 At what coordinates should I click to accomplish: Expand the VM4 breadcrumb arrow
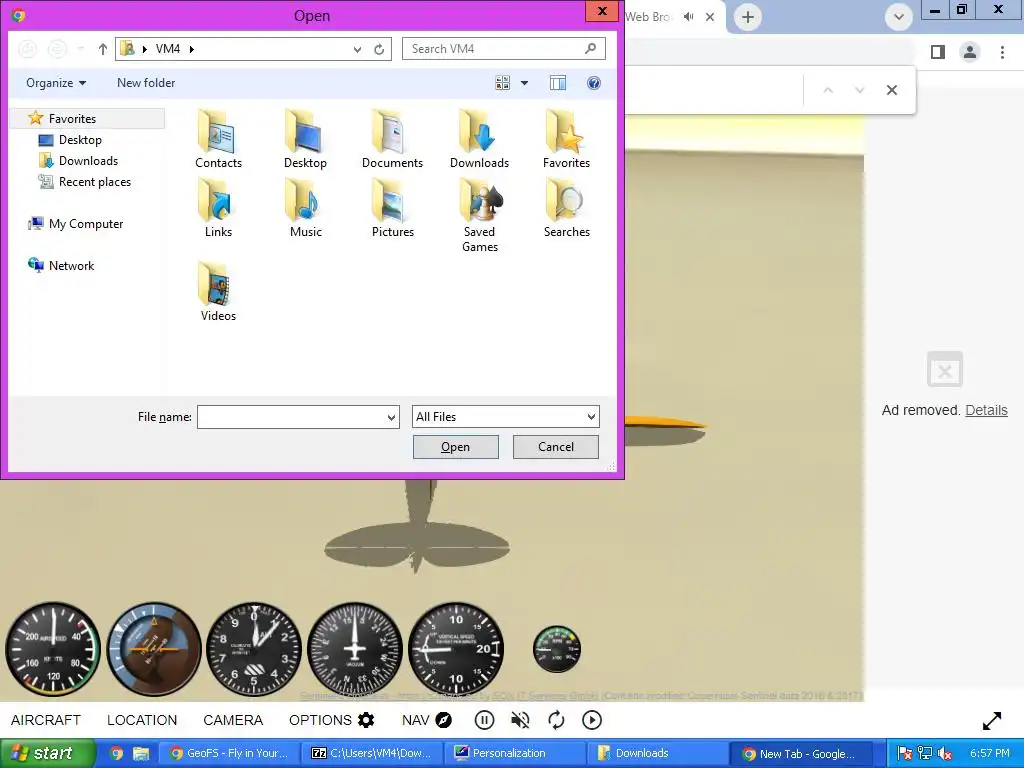(192, 49)
